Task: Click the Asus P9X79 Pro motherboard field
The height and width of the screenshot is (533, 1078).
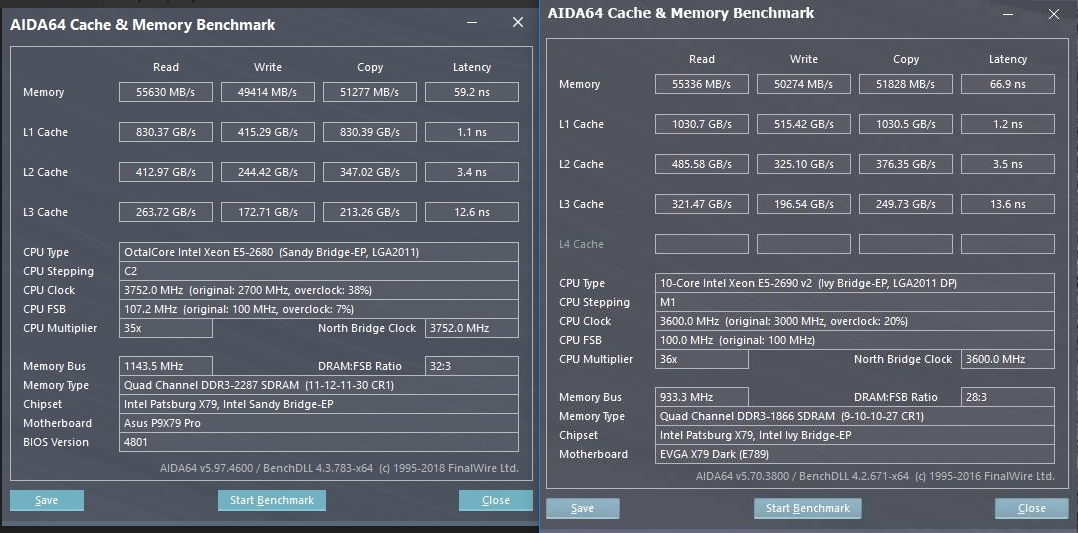Action: coord(318,423)
